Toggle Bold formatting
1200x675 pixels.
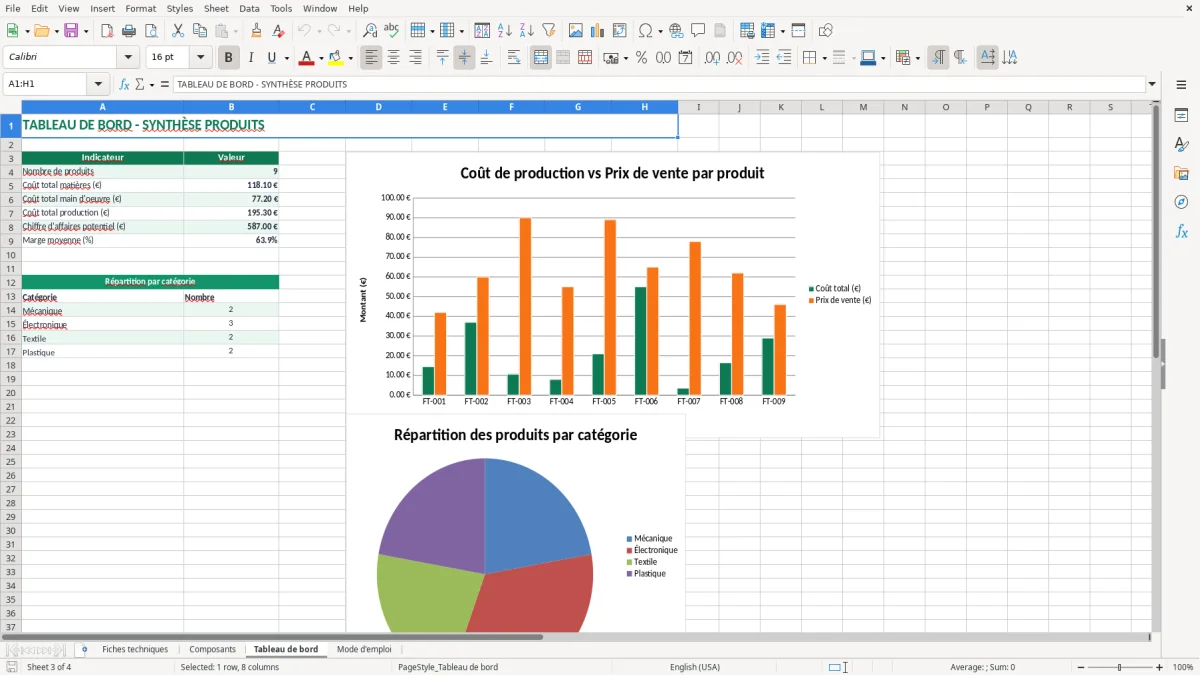coord(228,58)
